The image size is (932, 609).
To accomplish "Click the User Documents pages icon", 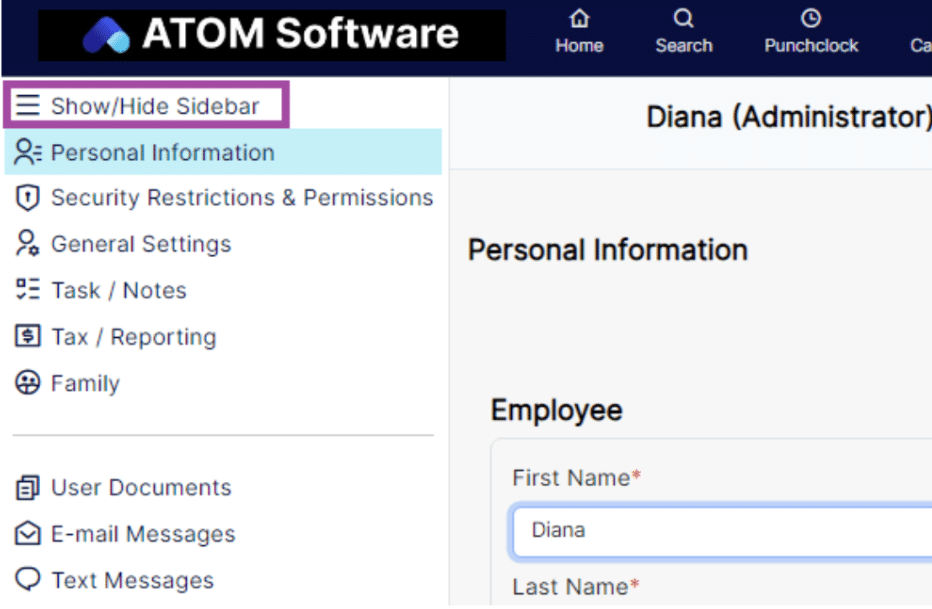I will tap(28, 488).
